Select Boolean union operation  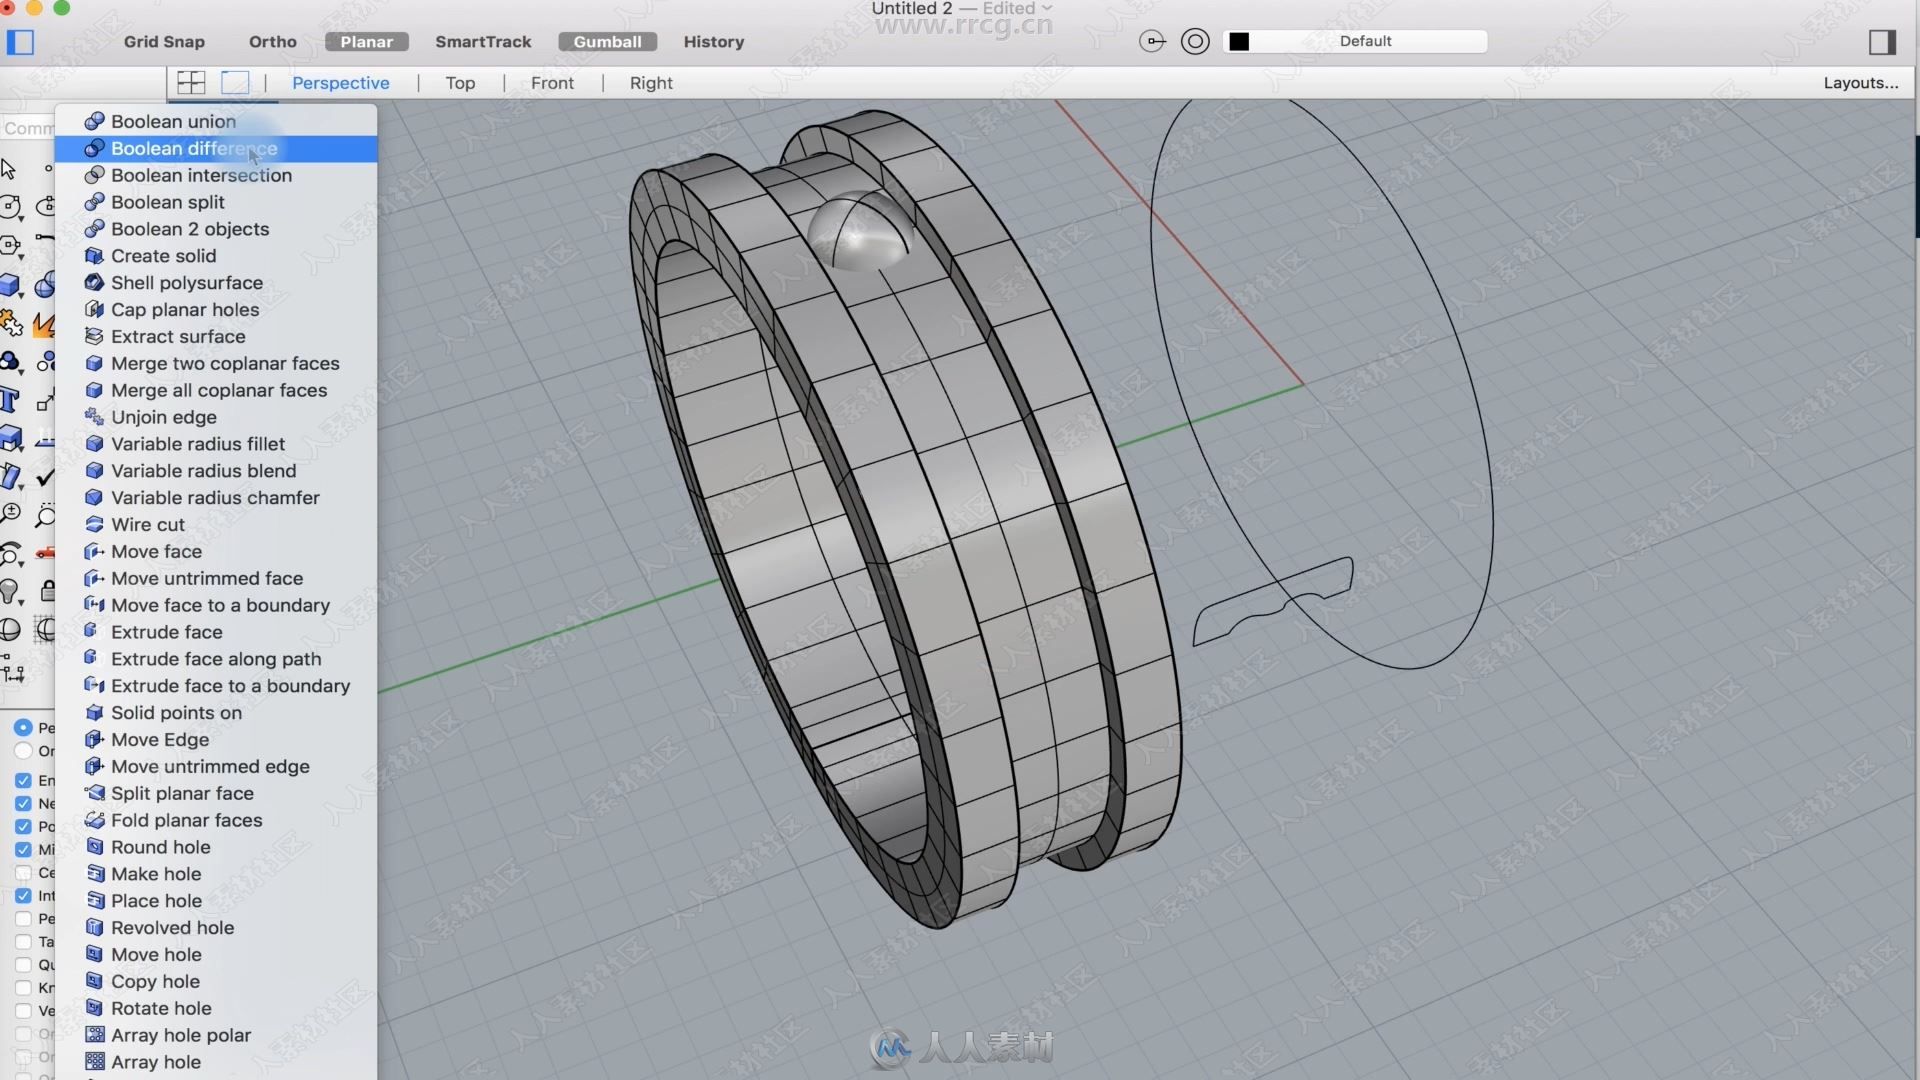tap(173, 120)
